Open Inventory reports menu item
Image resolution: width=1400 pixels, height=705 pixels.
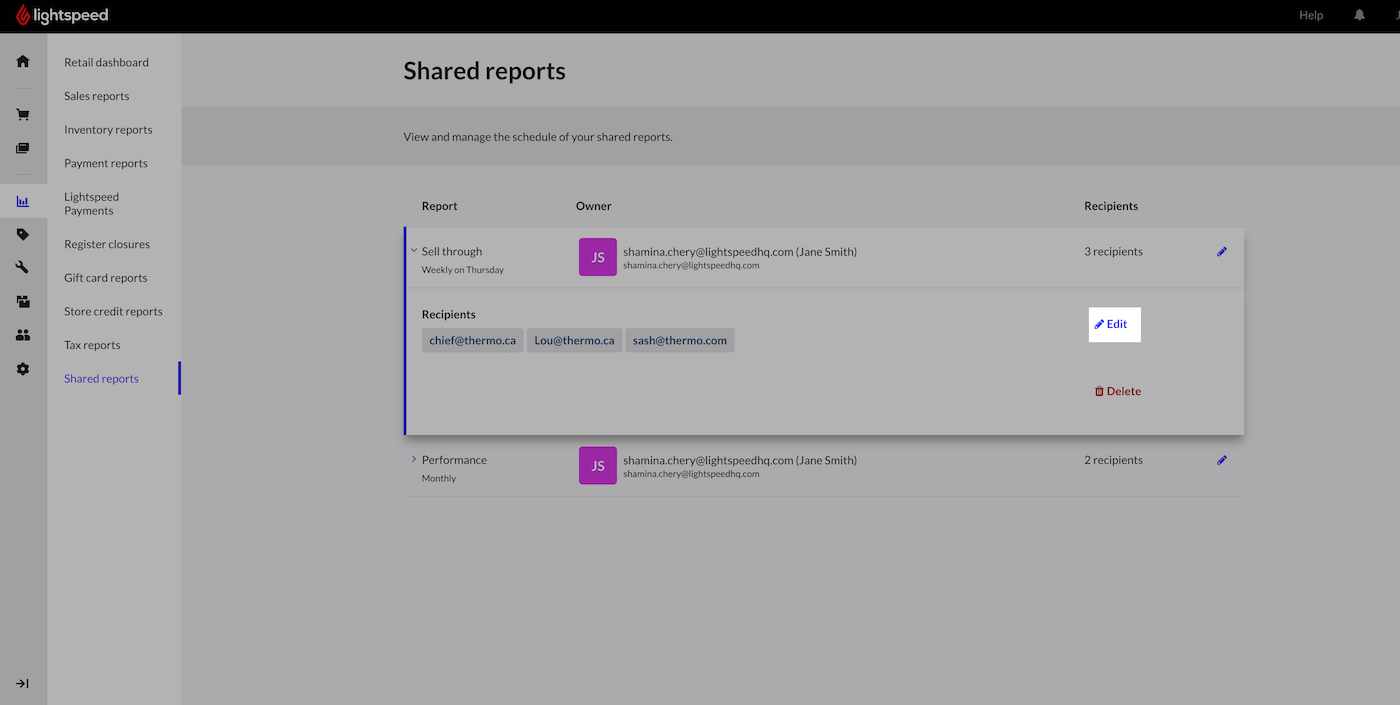tap(108, 129)
